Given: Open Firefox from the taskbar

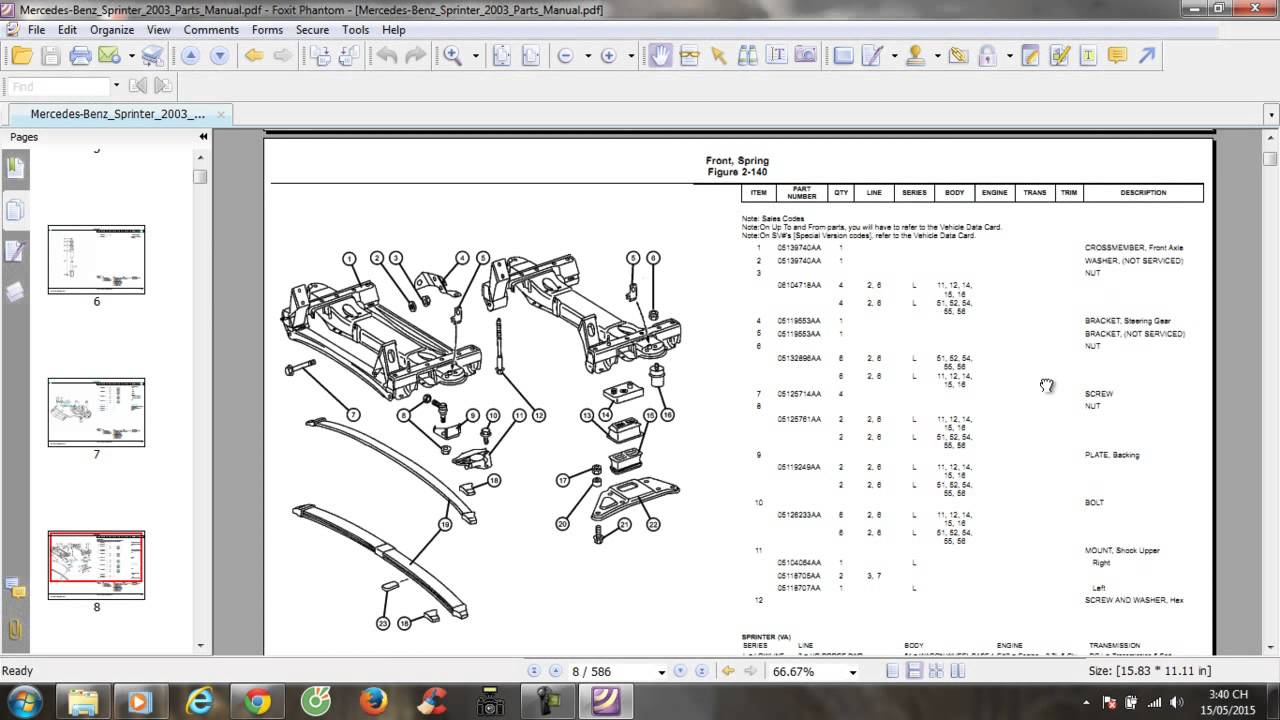Looking at the screenshot, I should [x=373, y=702].
